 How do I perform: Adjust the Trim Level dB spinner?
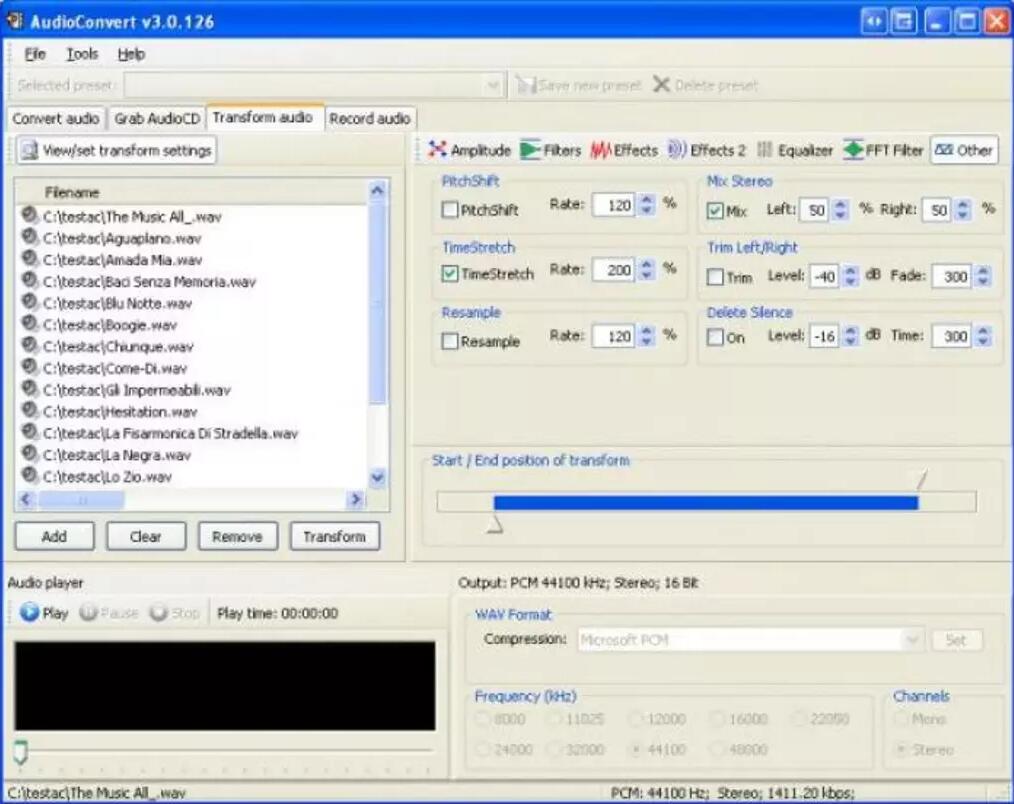pos(851,277)
